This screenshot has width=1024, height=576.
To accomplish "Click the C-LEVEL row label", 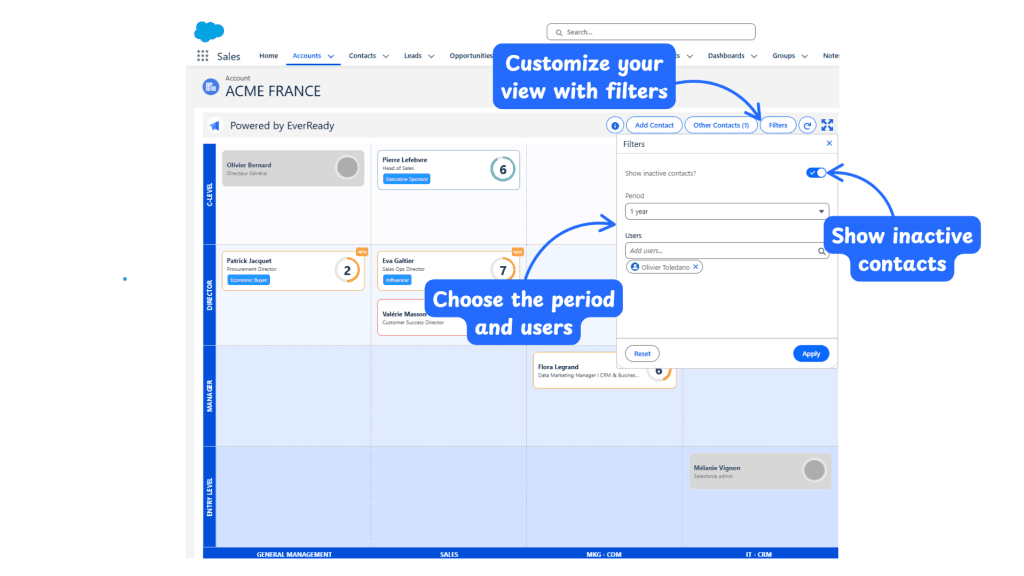I will click(210, 195).
